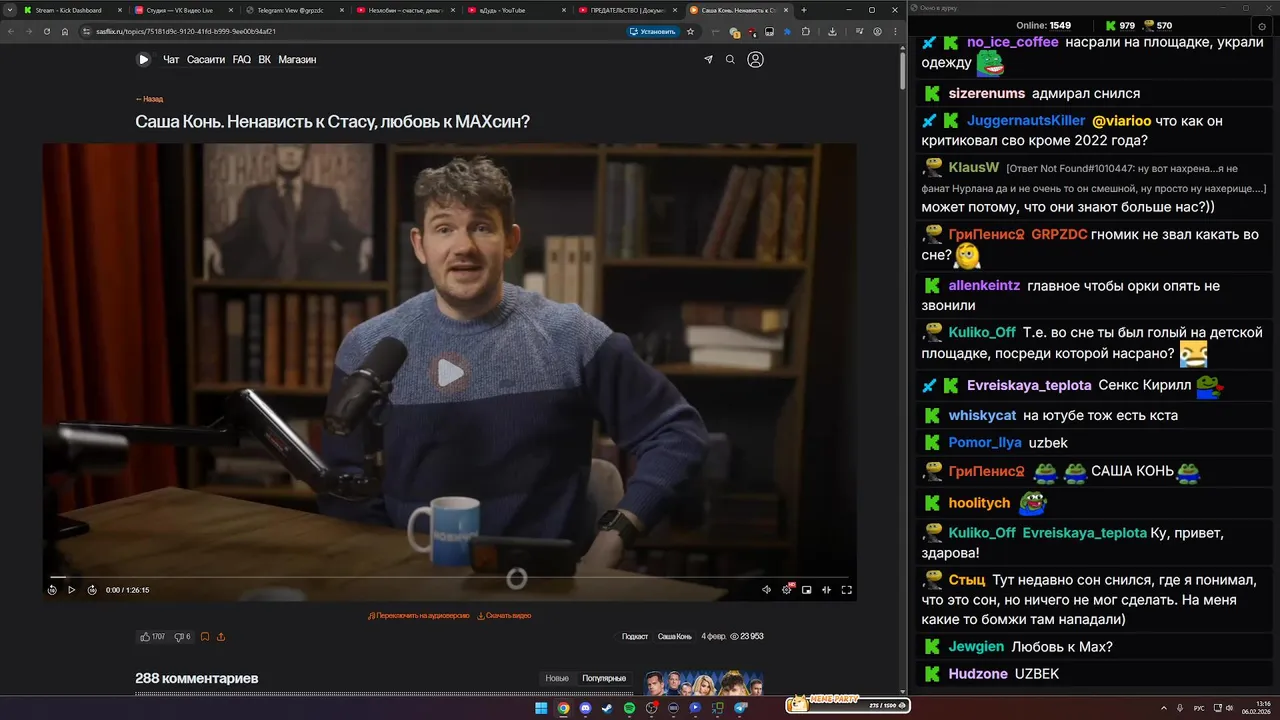Share the video with the share icon

(221, 636)
